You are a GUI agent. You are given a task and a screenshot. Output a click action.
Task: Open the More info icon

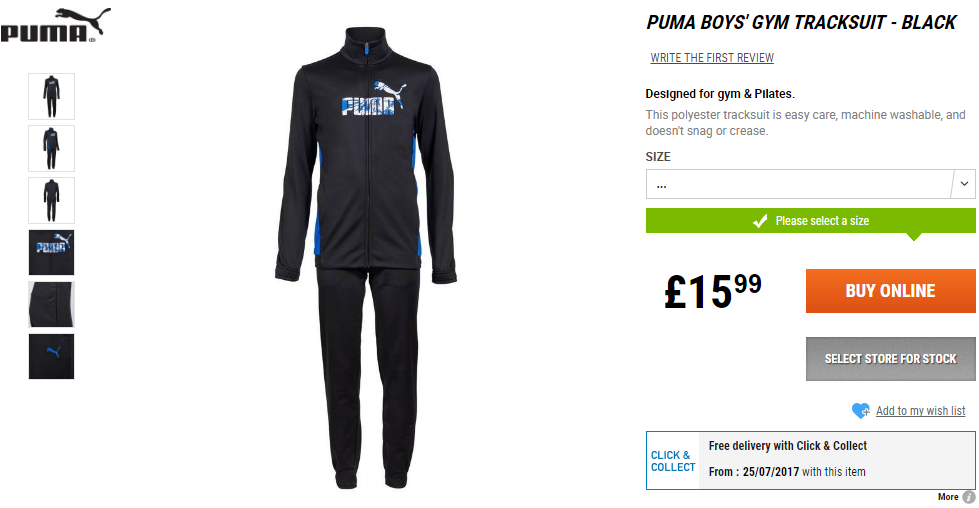[x=969, y=497]
